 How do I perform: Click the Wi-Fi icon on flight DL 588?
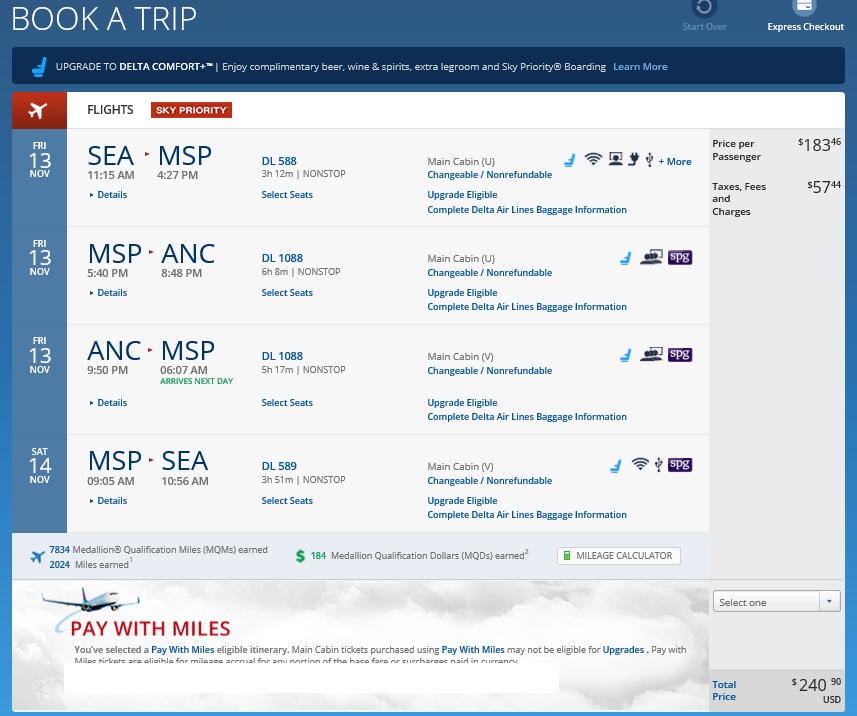[x=594, y=159]
